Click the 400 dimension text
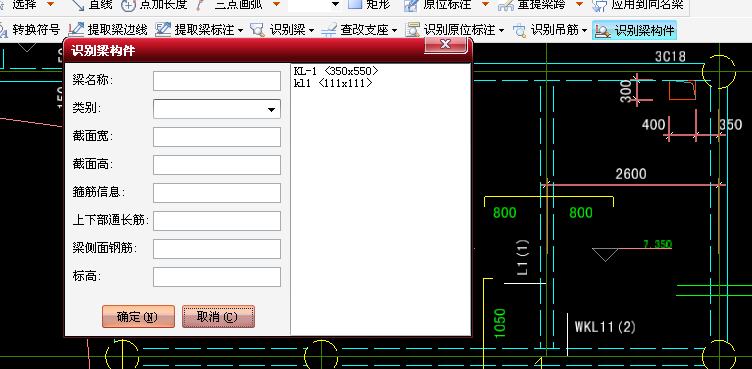 (654, 125)
